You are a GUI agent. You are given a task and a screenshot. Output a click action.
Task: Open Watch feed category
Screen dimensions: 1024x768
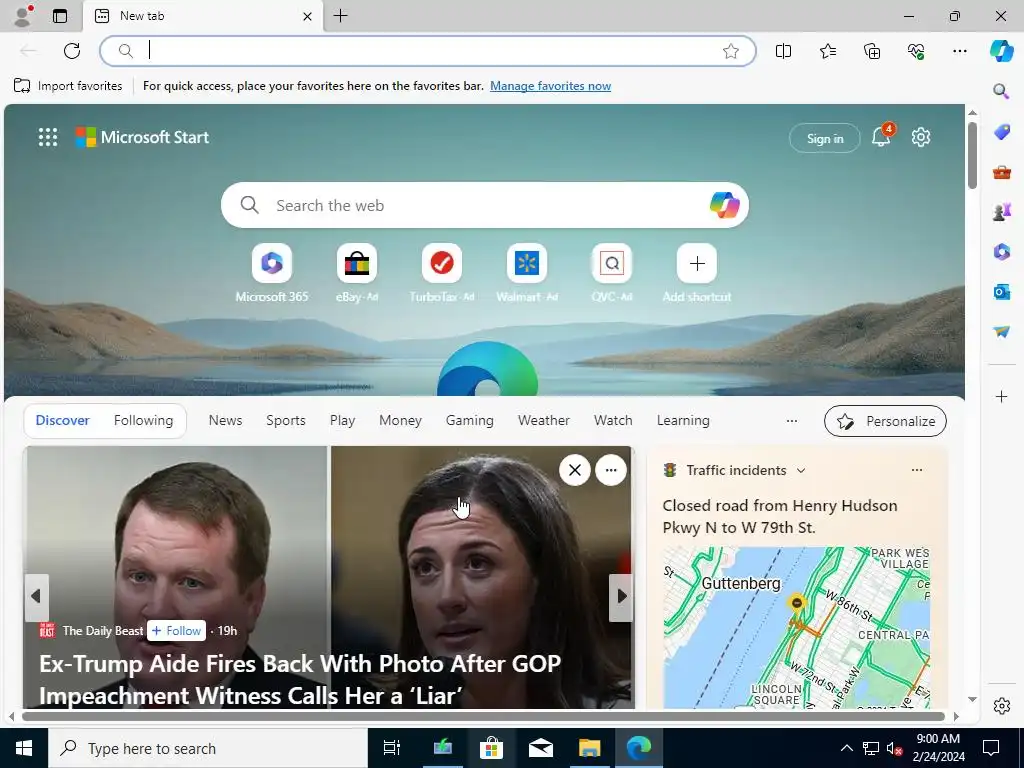click(613, 421)
